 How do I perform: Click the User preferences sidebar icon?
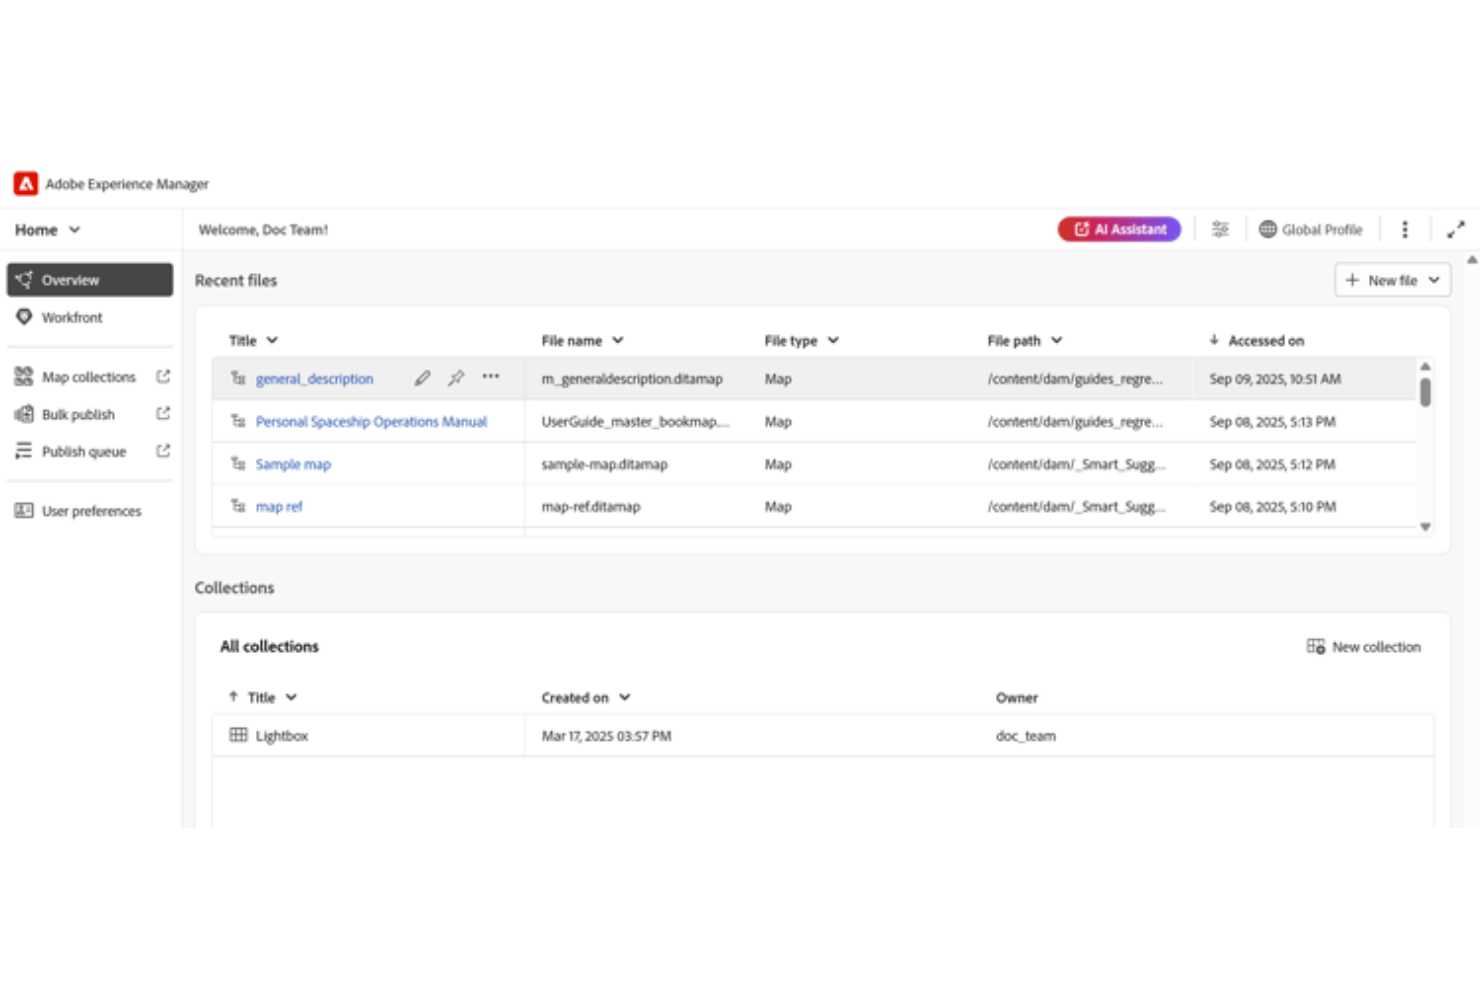(x=24, y=510)
